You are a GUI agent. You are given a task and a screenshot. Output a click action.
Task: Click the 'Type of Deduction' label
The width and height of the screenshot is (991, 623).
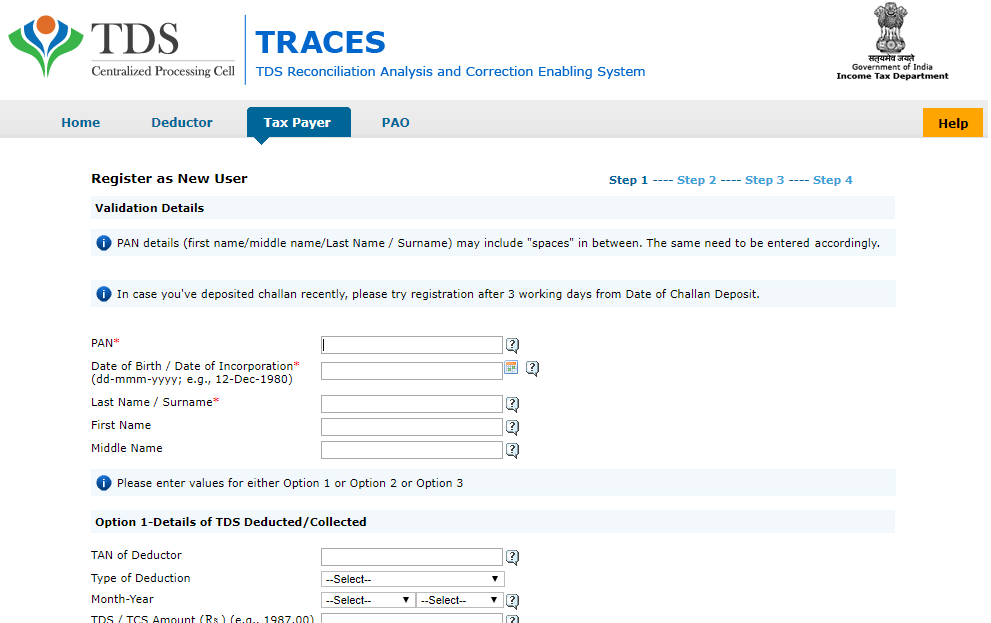(x=140, y=578)
